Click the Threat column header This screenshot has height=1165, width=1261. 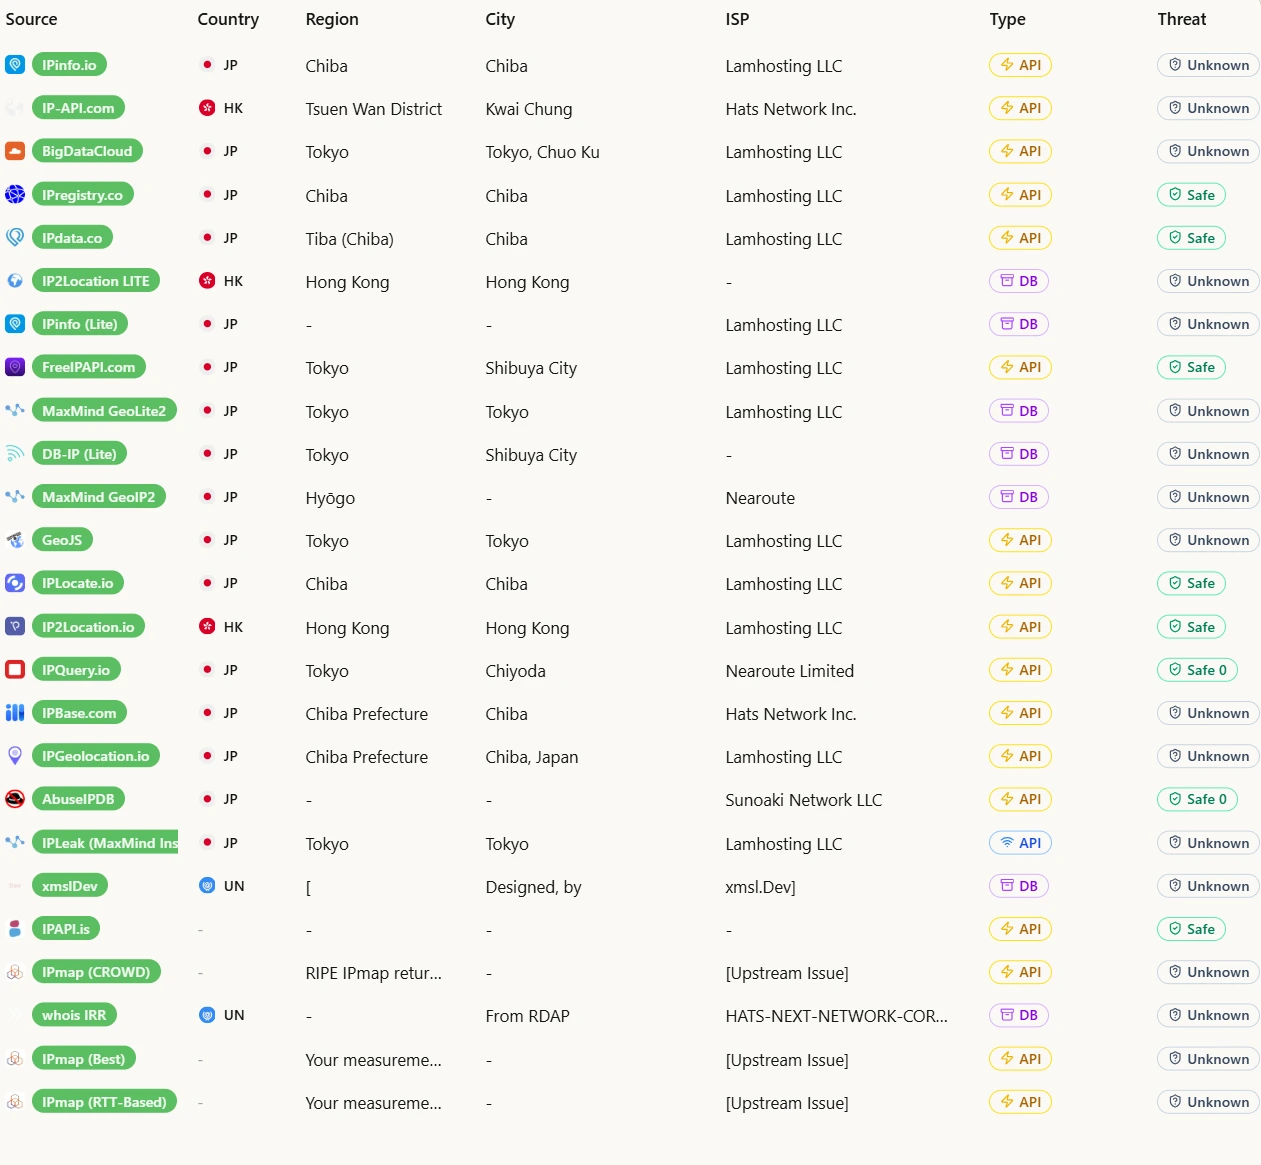[1181, 19]
